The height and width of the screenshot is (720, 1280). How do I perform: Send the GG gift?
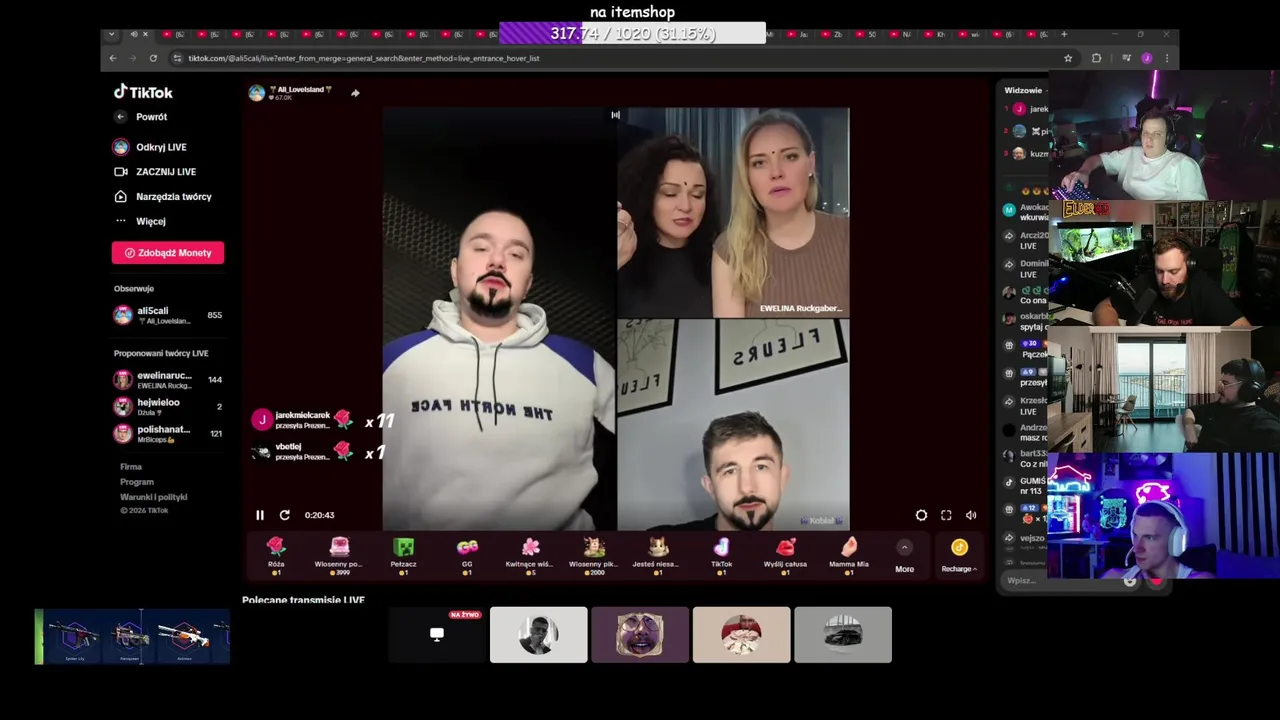click(467, 555)
